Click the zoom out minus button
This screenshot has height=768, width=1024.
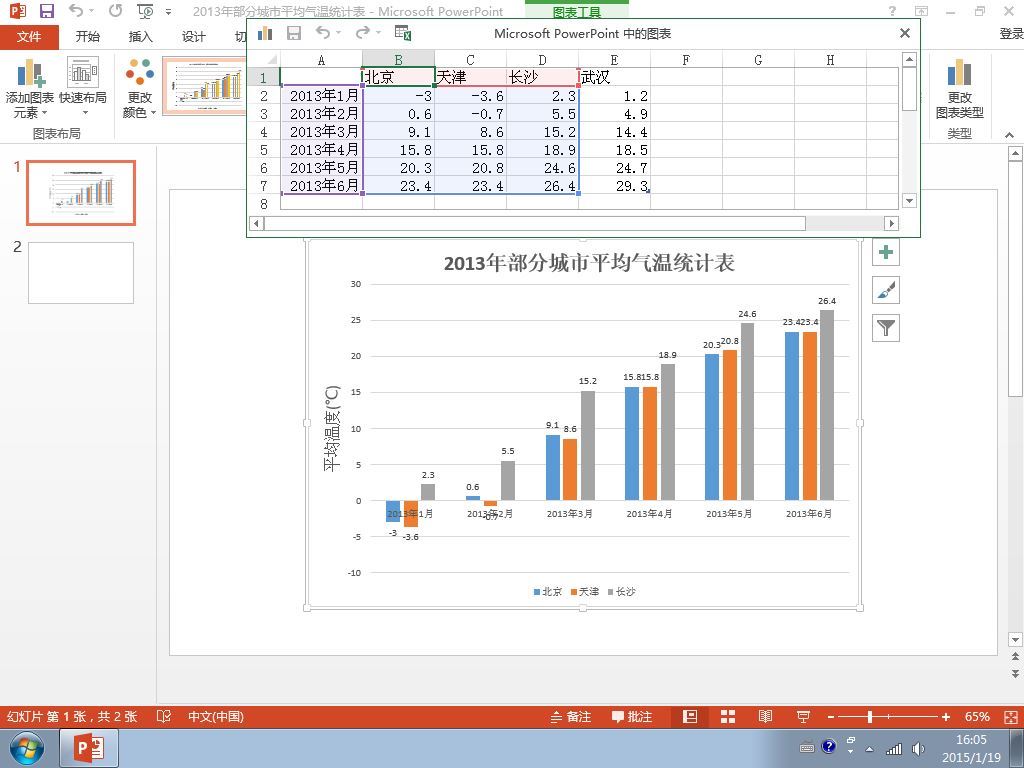[x=831, y=717]
